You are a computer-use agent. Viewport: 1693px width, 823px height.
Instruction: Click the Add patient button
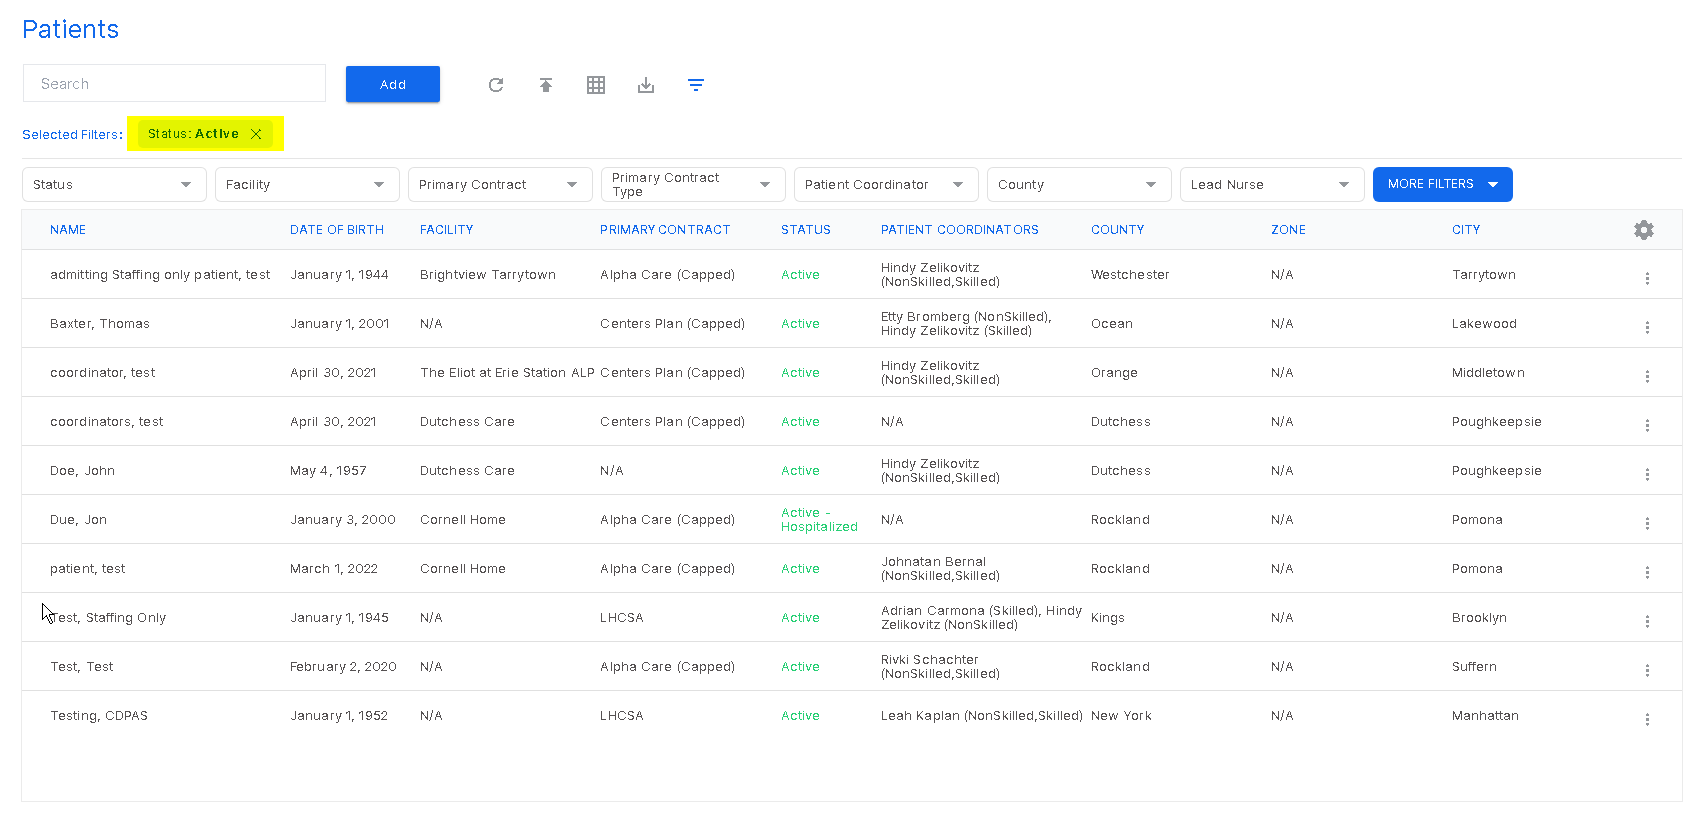point(393,84)
